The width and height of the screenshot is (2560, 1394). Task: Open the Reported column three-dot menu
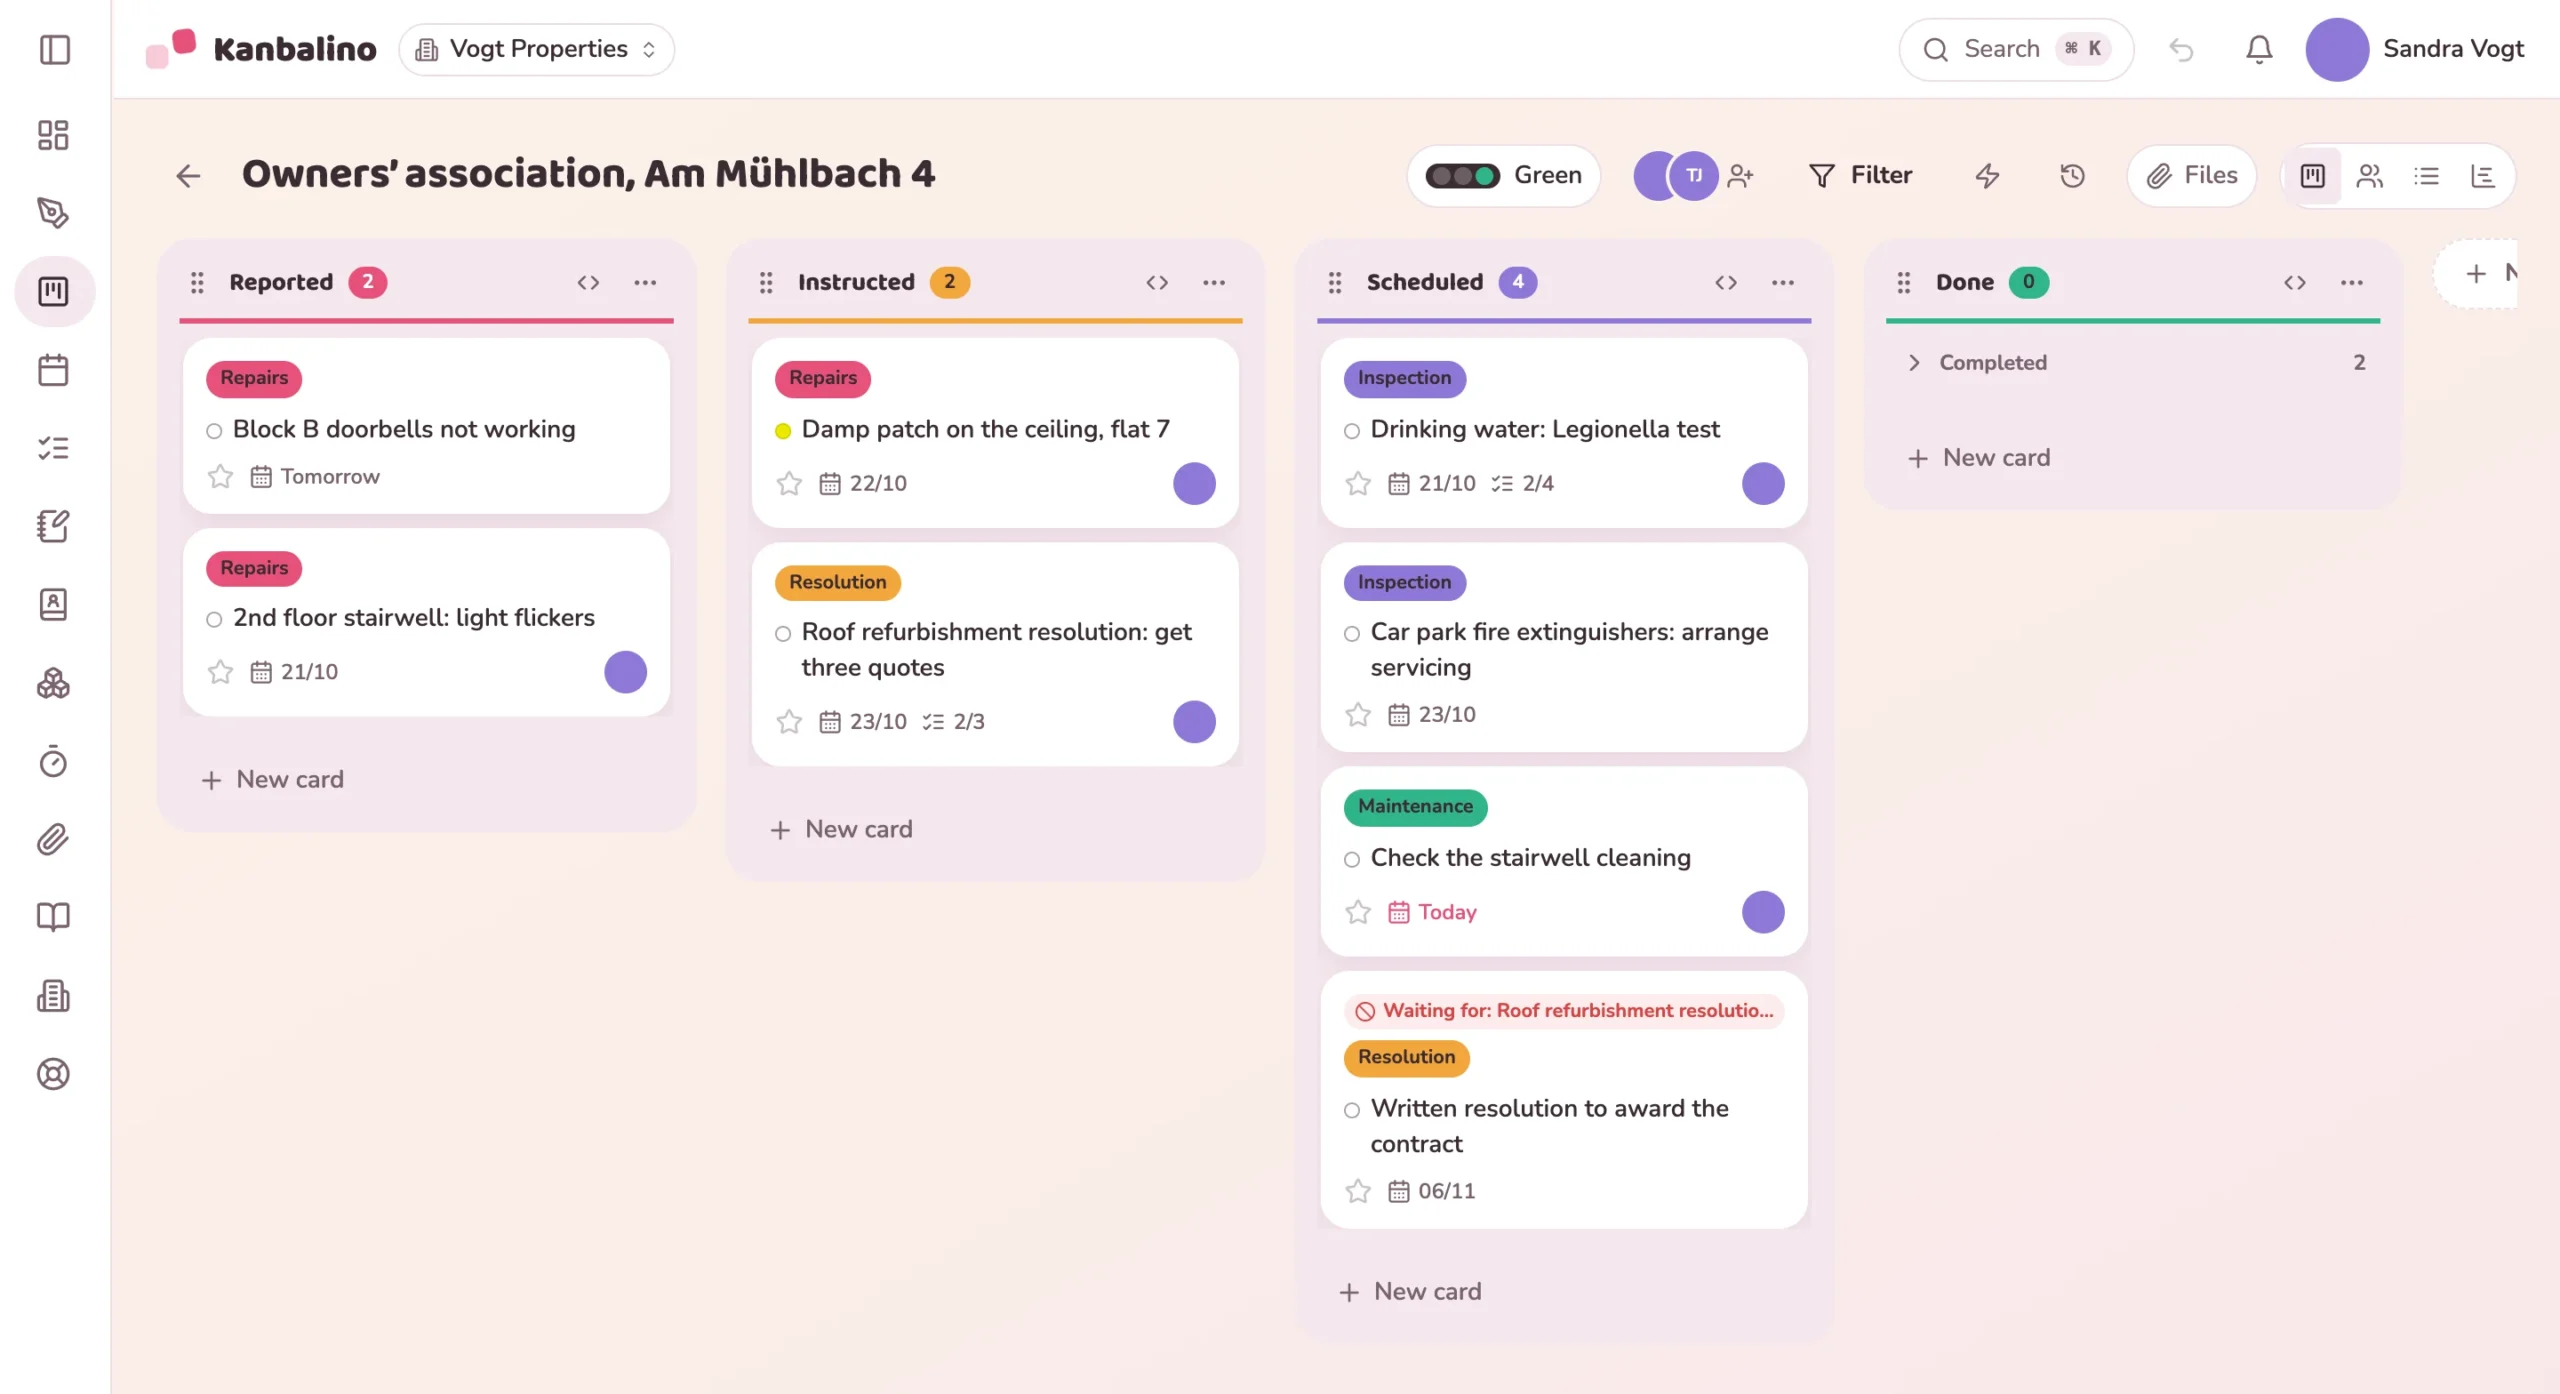click(646, 283)
